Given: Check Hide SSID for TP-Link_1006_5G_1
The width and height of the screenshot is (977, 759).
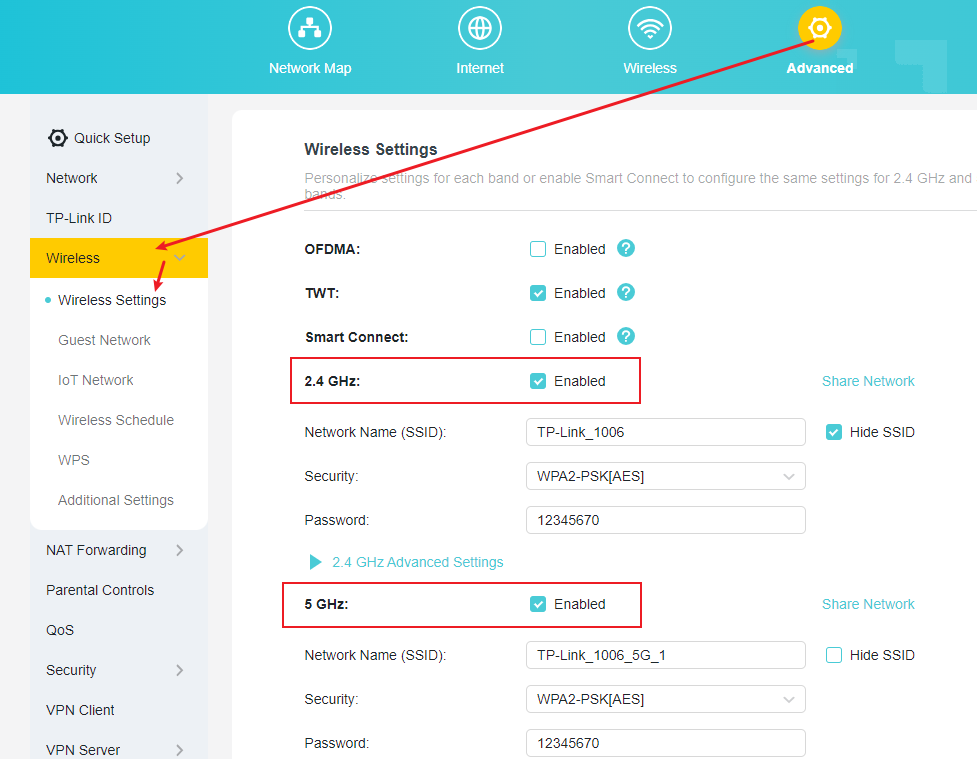Looking at the screenshot, I should point(834,655).
